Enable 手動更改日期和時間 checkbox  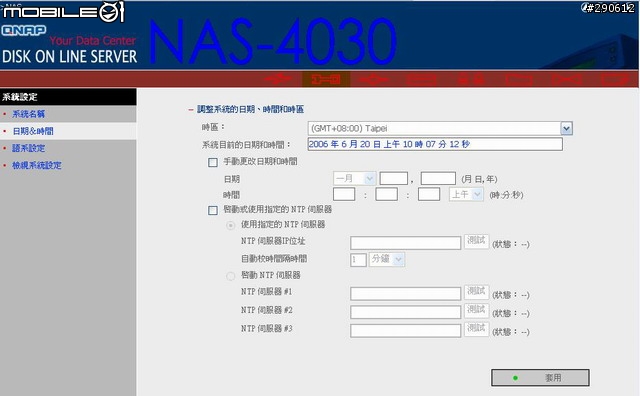click(x=213, y=162)
